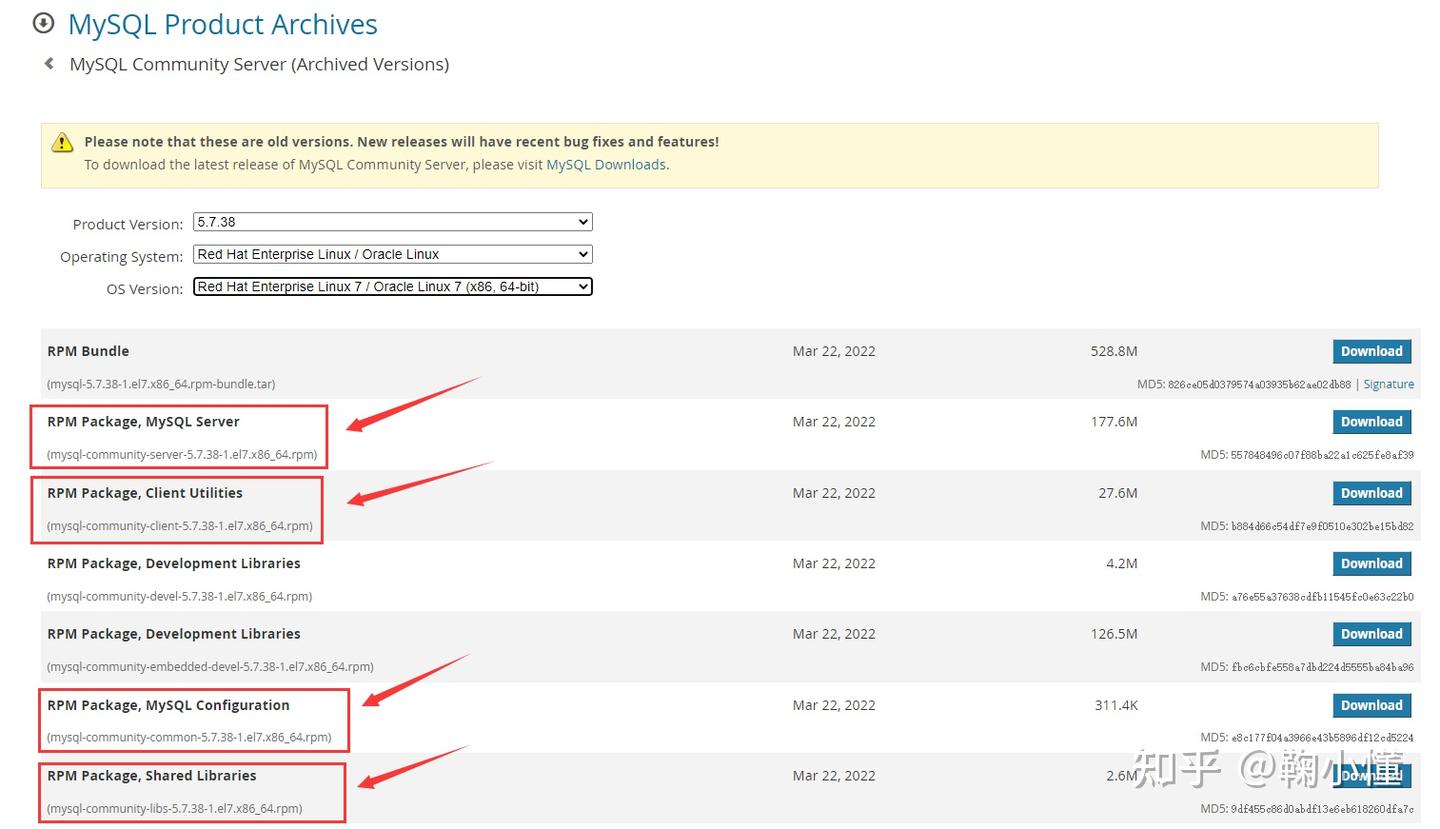This screenshot has height=829, width=1440.
Task: Click 'RPM Package, Shared Libraries' title
Action: click(152, 776)
